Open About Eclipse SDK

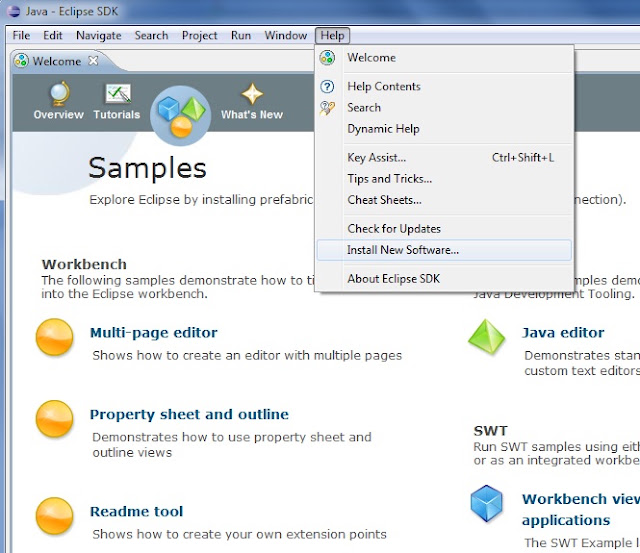[444, 279]
